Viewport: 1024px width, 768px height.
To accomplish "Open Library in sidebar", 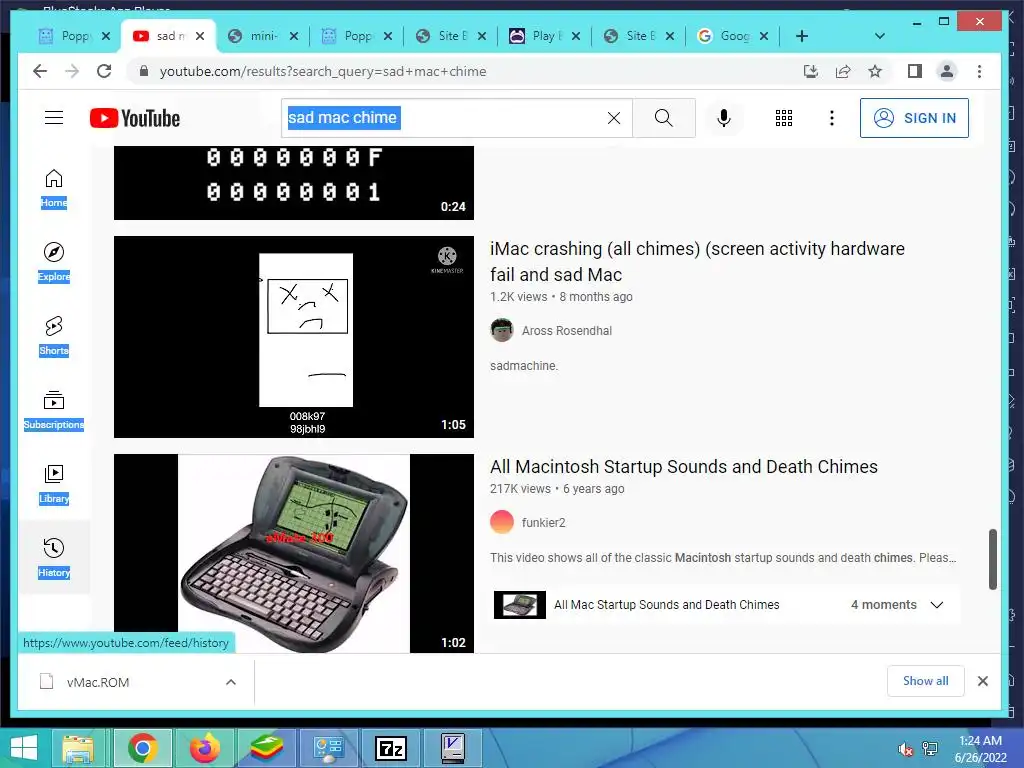I will point(54,484).
